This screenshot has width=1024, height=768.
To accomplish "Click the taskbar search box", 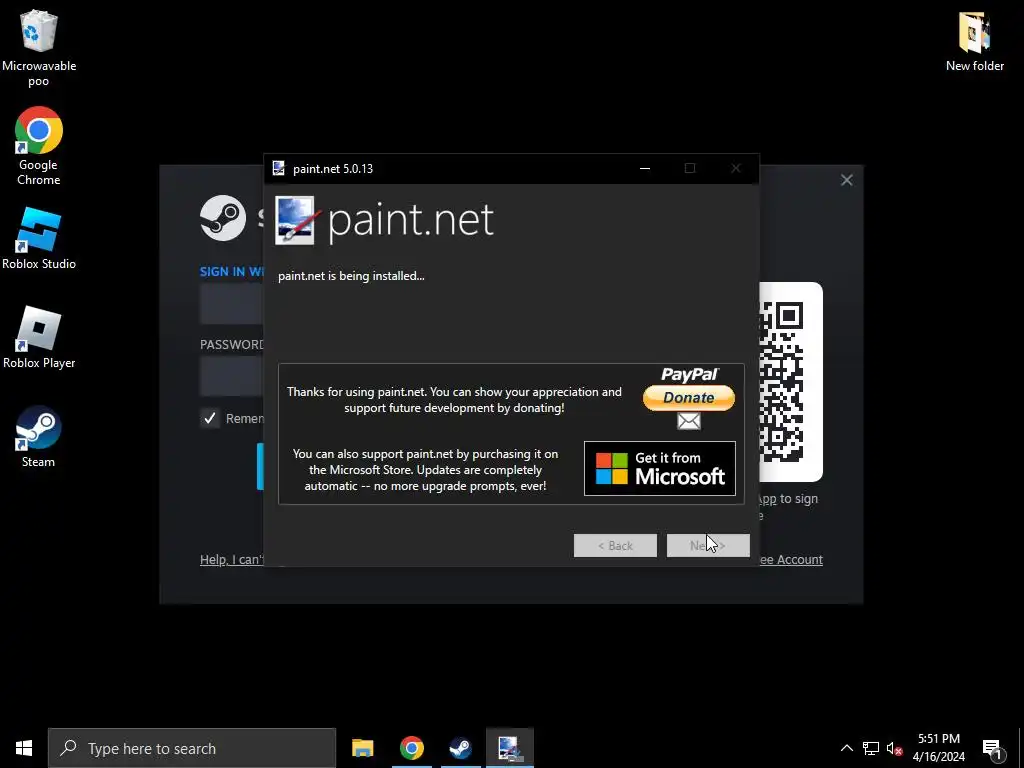I will click(192, 748).
